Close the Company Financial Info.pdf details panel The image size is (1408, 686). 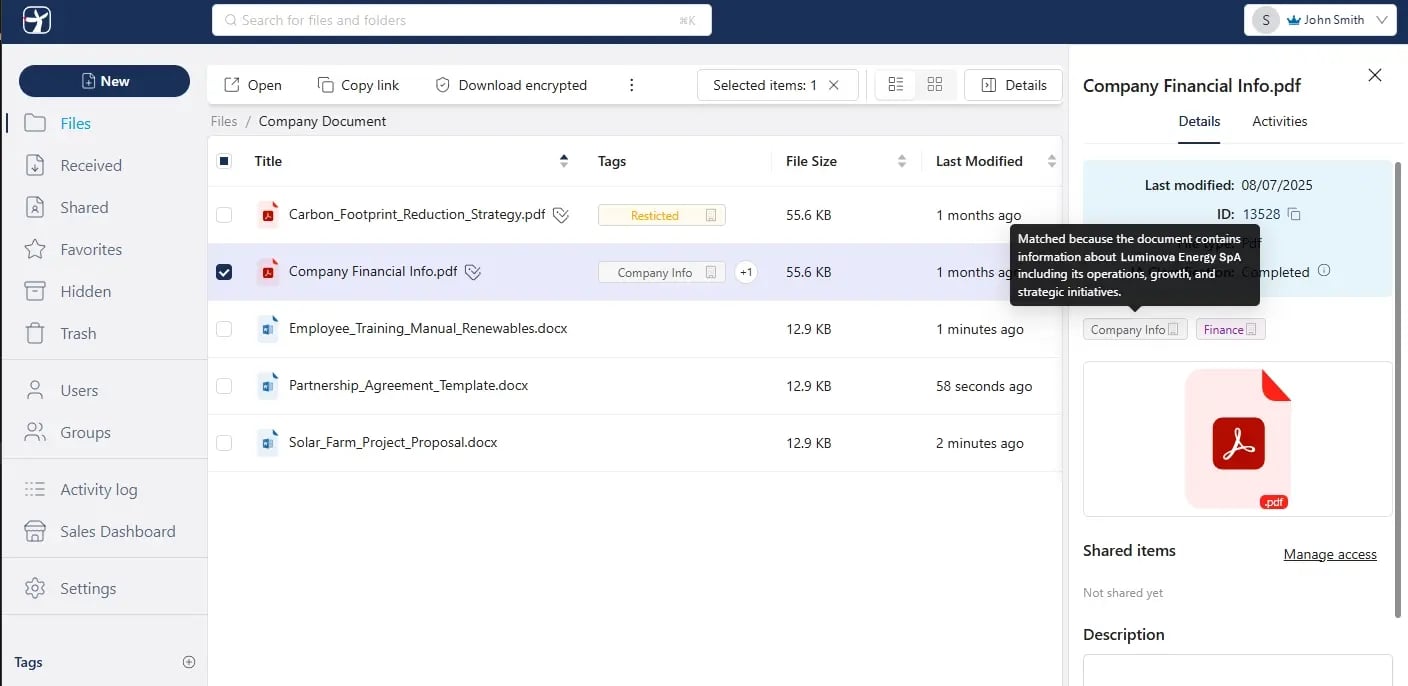(x=1375, y=75)
